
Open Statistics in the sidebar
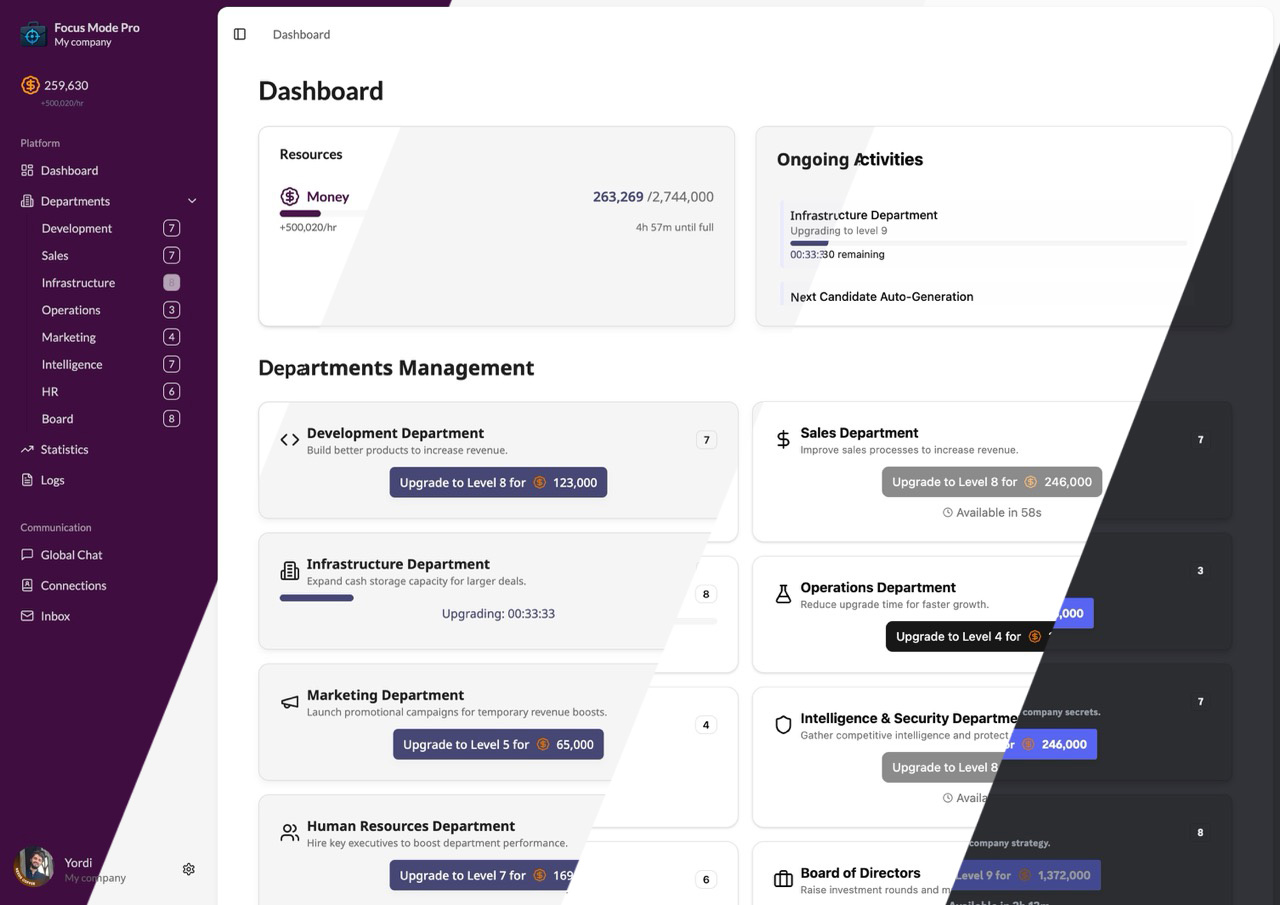tap(64, 449)
